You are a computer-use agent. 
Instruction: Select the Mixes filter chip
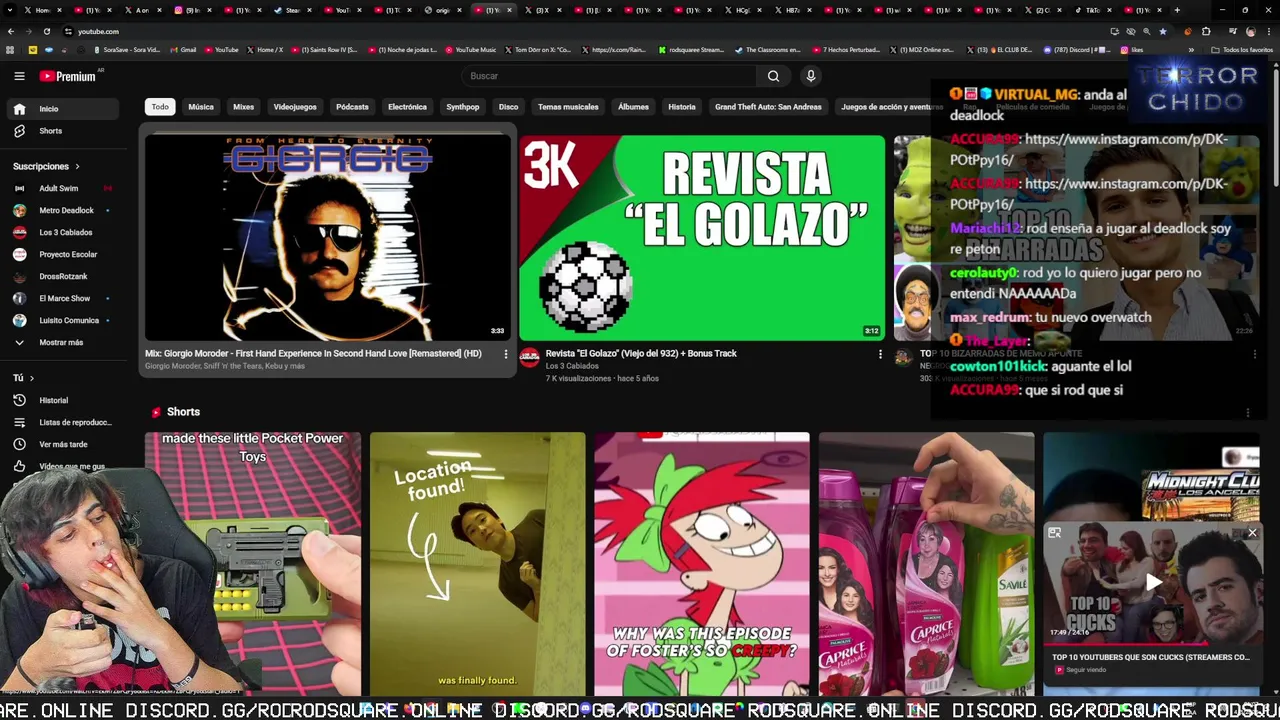pos(244,107)
